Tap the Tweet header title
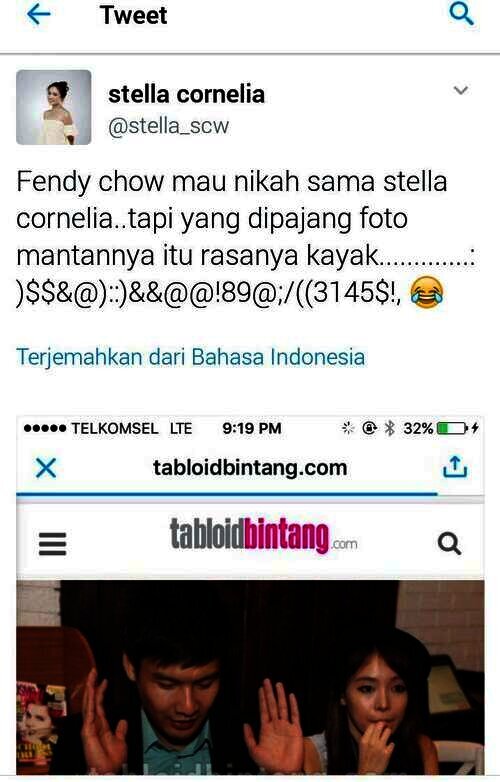The image size is (500, 782). tap(134, 15)
